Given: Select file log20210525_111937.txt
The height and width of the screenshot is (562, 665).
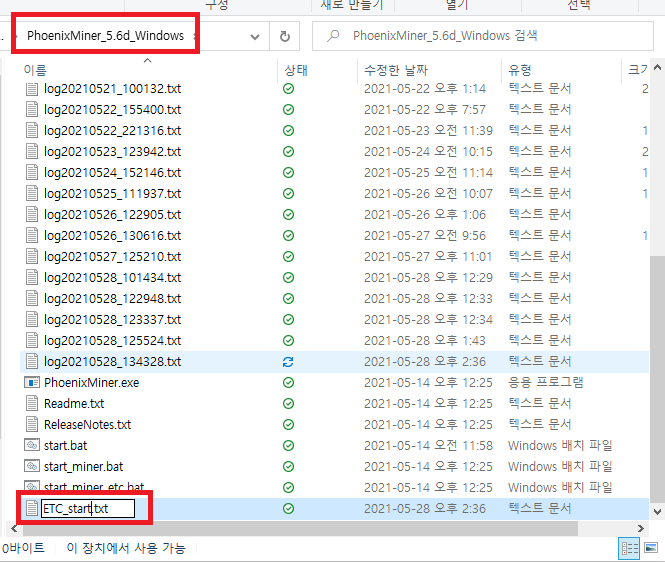Looking at the screenshot, I should tap(112, 193).
